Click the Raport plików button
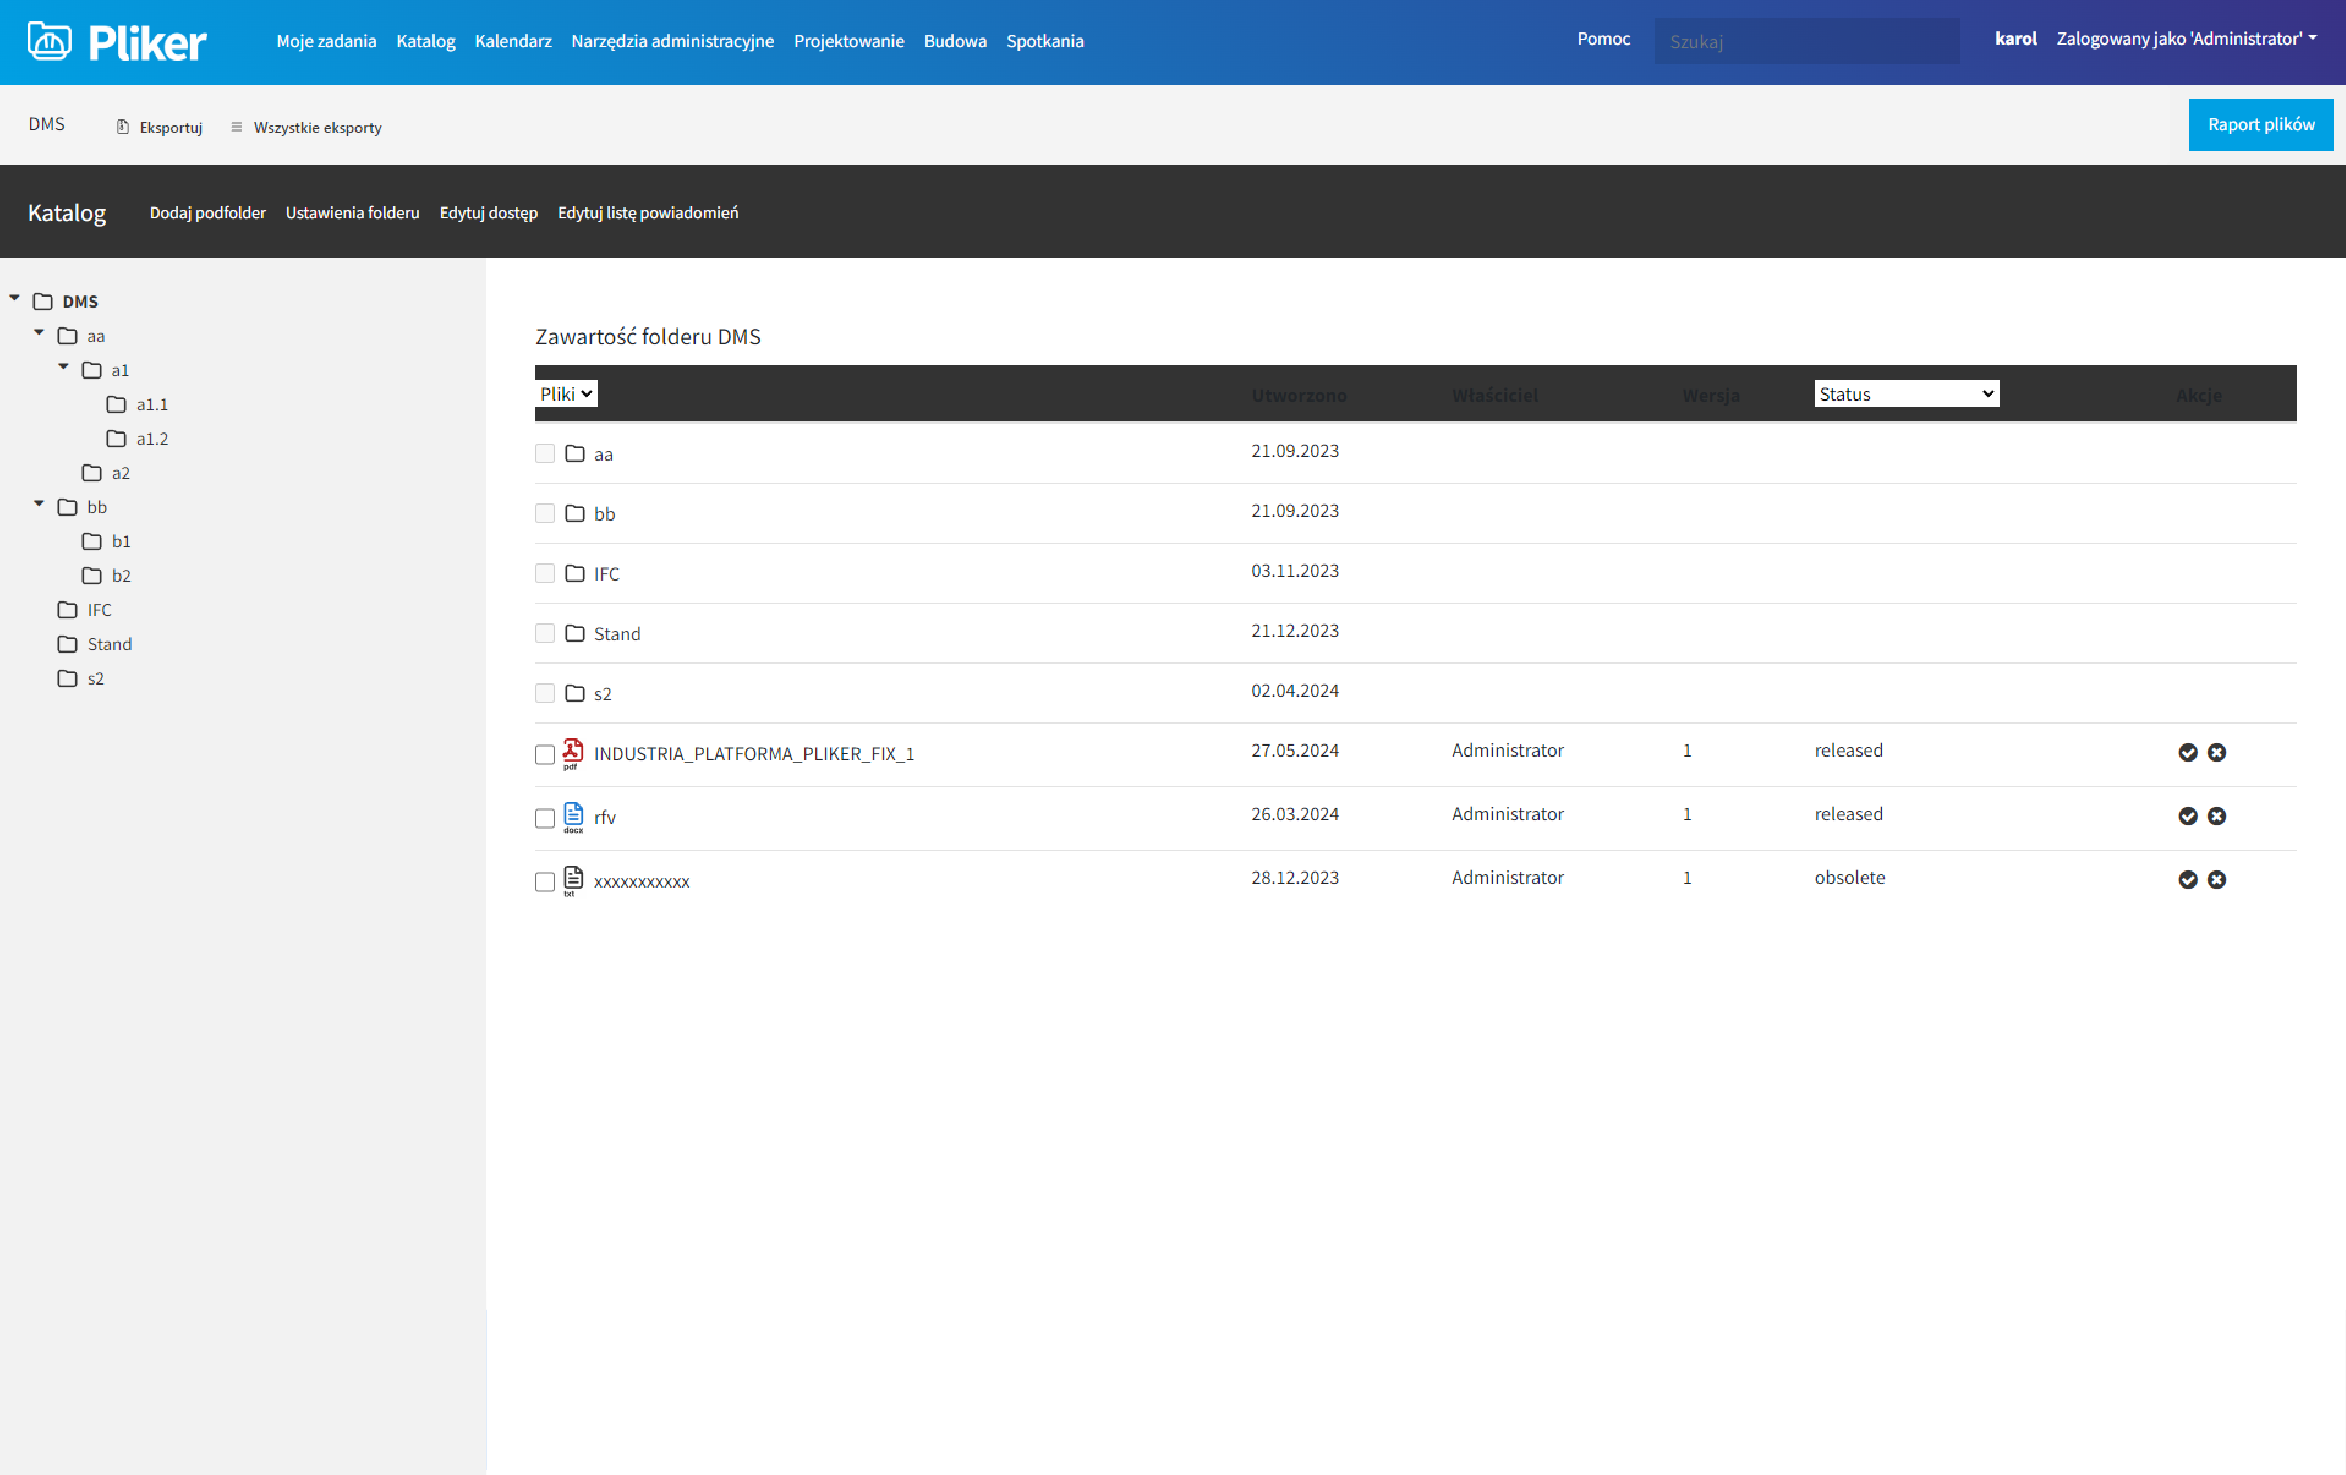Image resolution: width=2346 pixels, height=1475 pixels. tap(2260, 125)
